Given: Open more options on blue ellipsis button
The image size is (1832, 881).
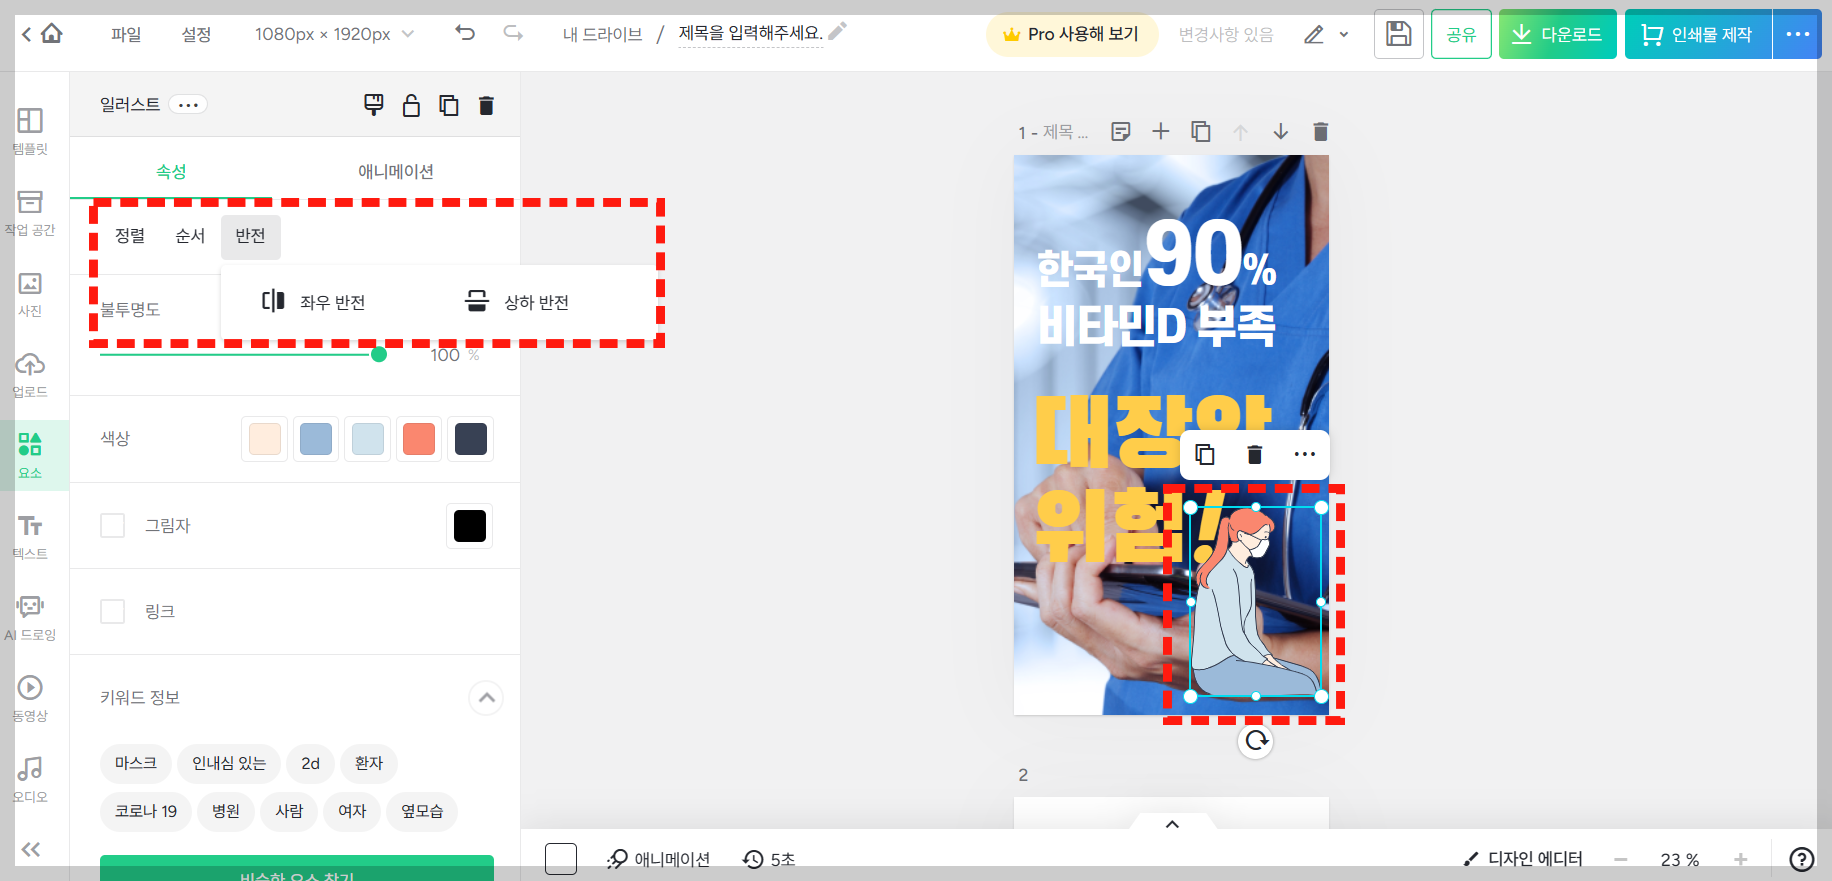Looking at the screenshot, I should (1797, 34).
